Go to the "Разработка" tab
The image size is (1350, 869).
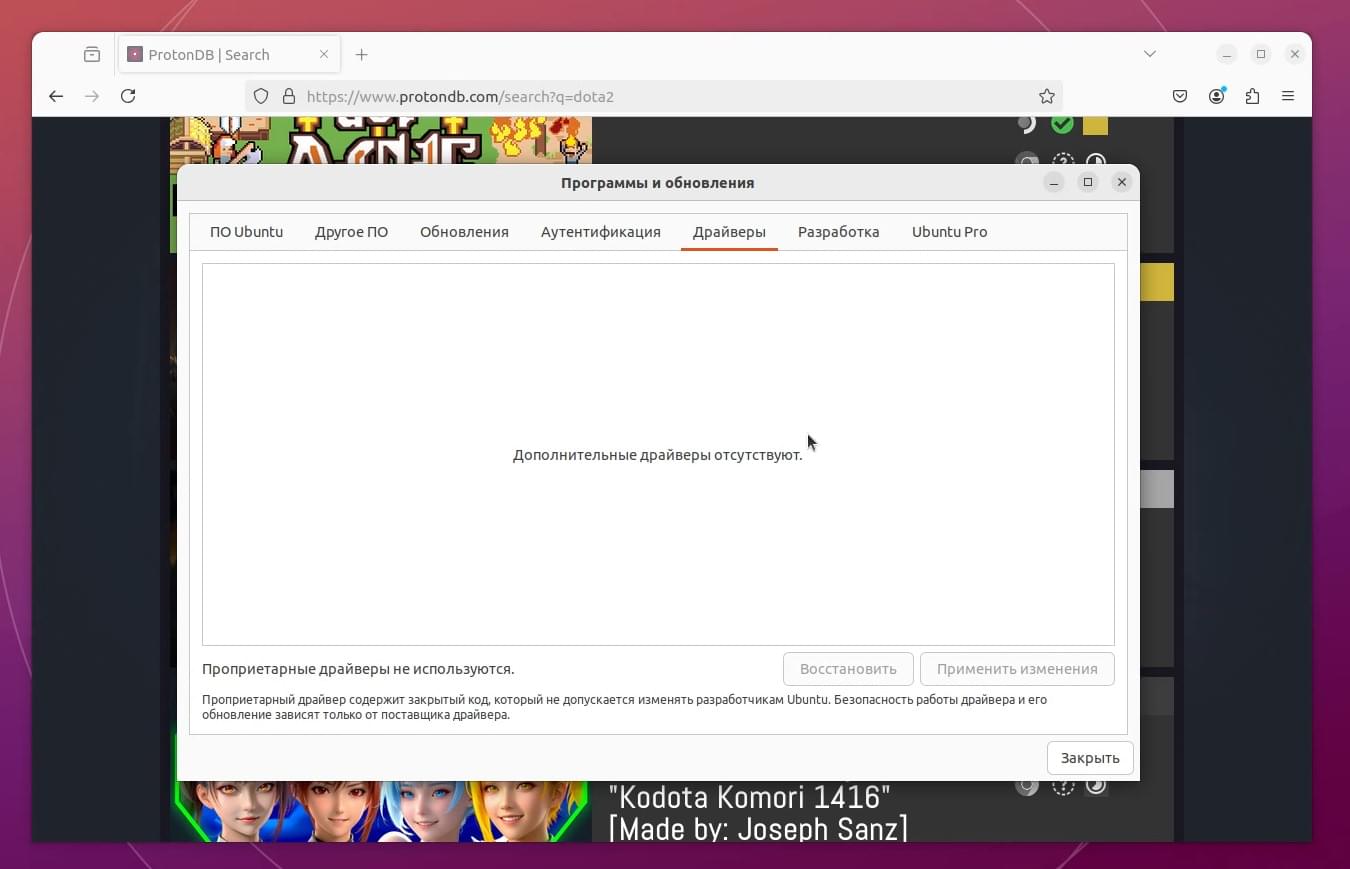(838, 232)
